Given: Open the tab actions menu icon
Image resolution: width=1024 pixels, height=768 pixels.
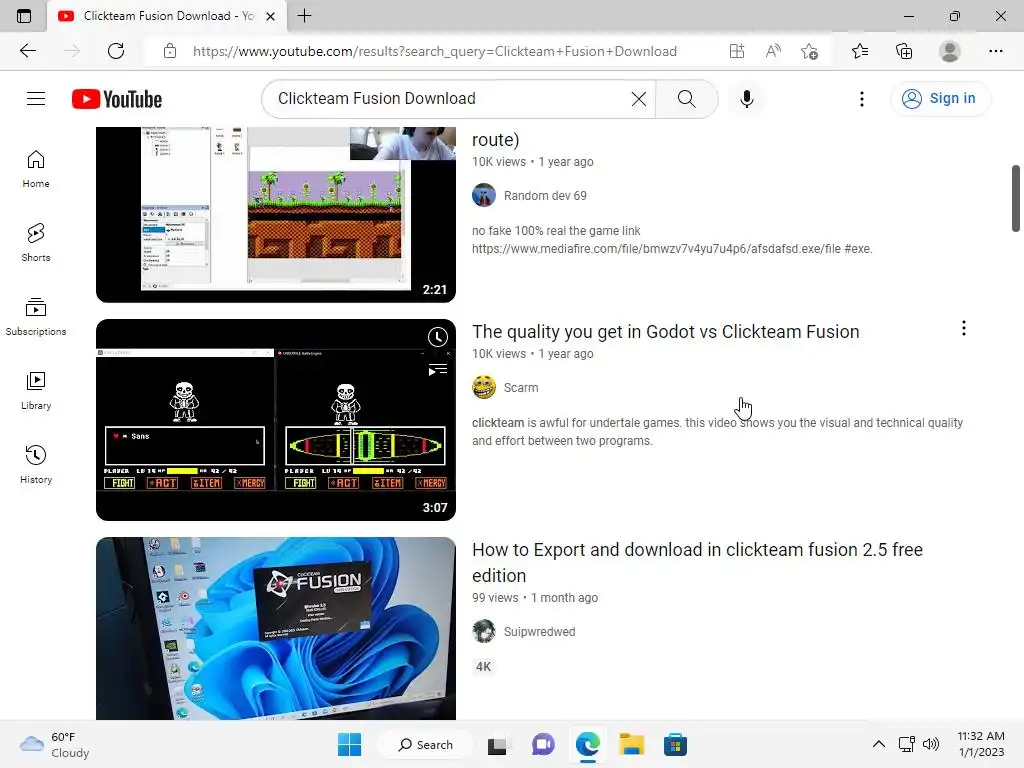Looking at the screenshot, I should [x=24, y=16].
